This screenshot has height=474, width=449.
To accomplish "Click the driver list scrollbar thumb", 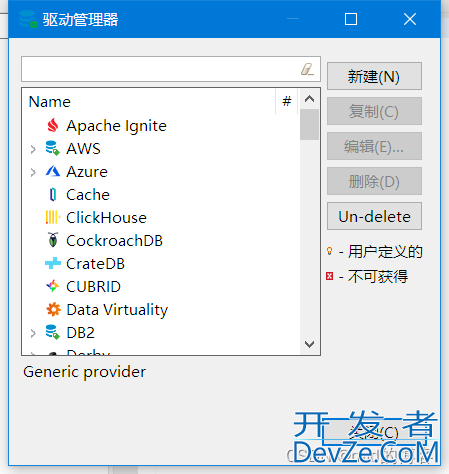I will pos(309,124).
